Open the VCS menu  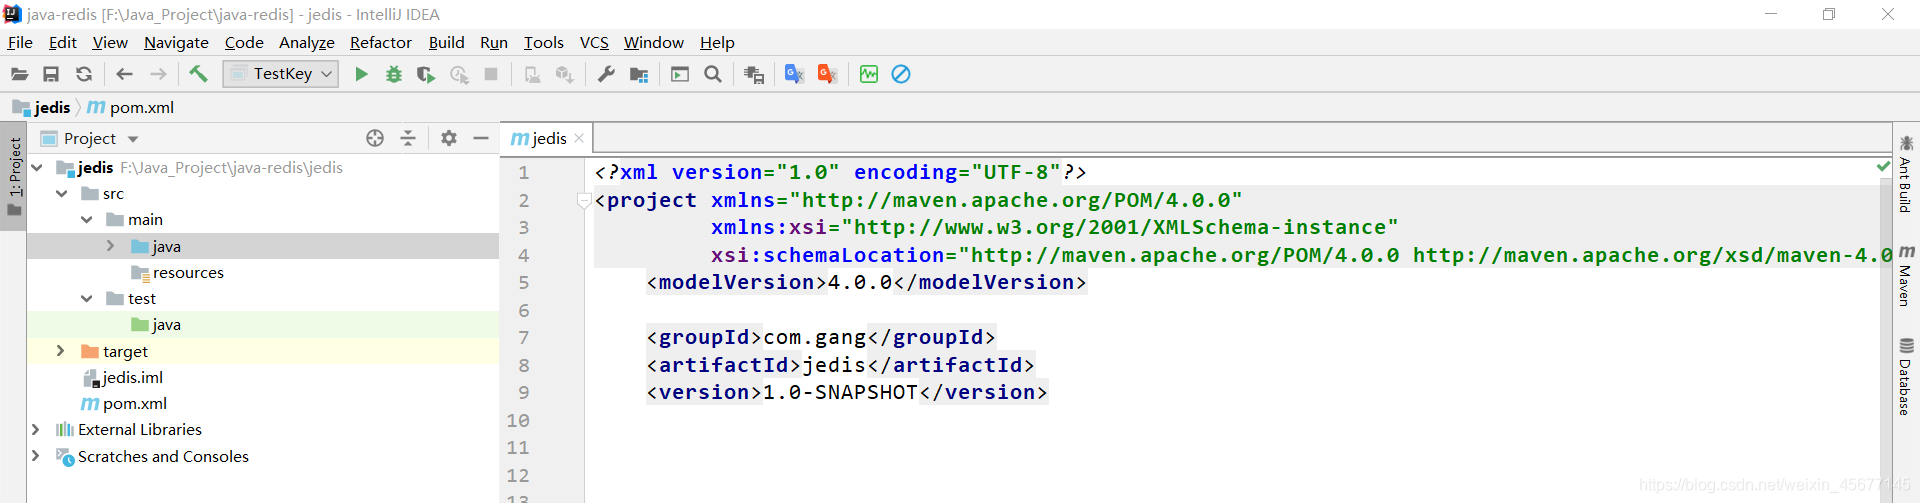coord(594,42)
